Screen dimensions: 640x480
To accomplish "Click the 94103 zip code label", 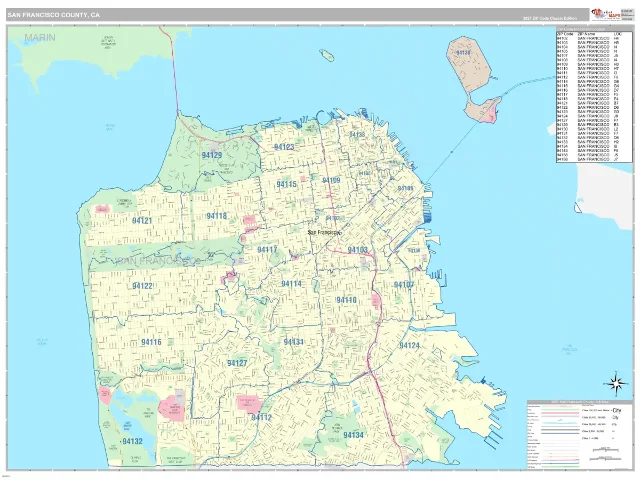I will click(x=358, y=250).
